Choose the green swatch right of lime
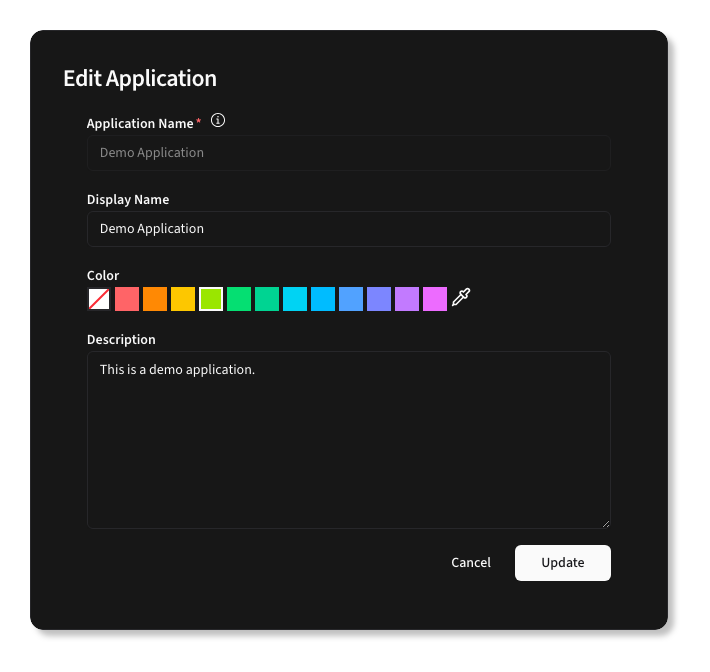The image size is (710, 672). click(x=239, y=299)
